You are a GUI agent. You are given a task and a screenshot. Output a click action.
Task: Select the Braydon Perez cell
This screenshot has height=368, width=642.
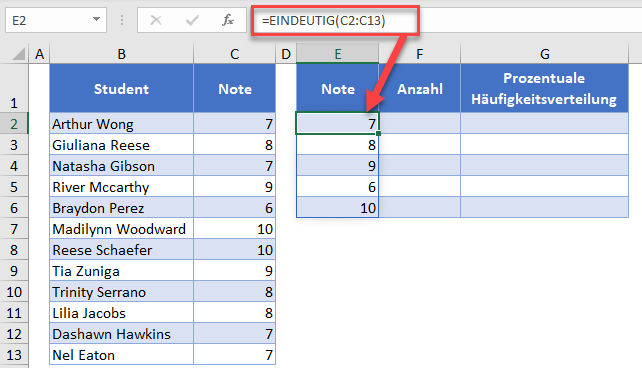click(121, 208)
